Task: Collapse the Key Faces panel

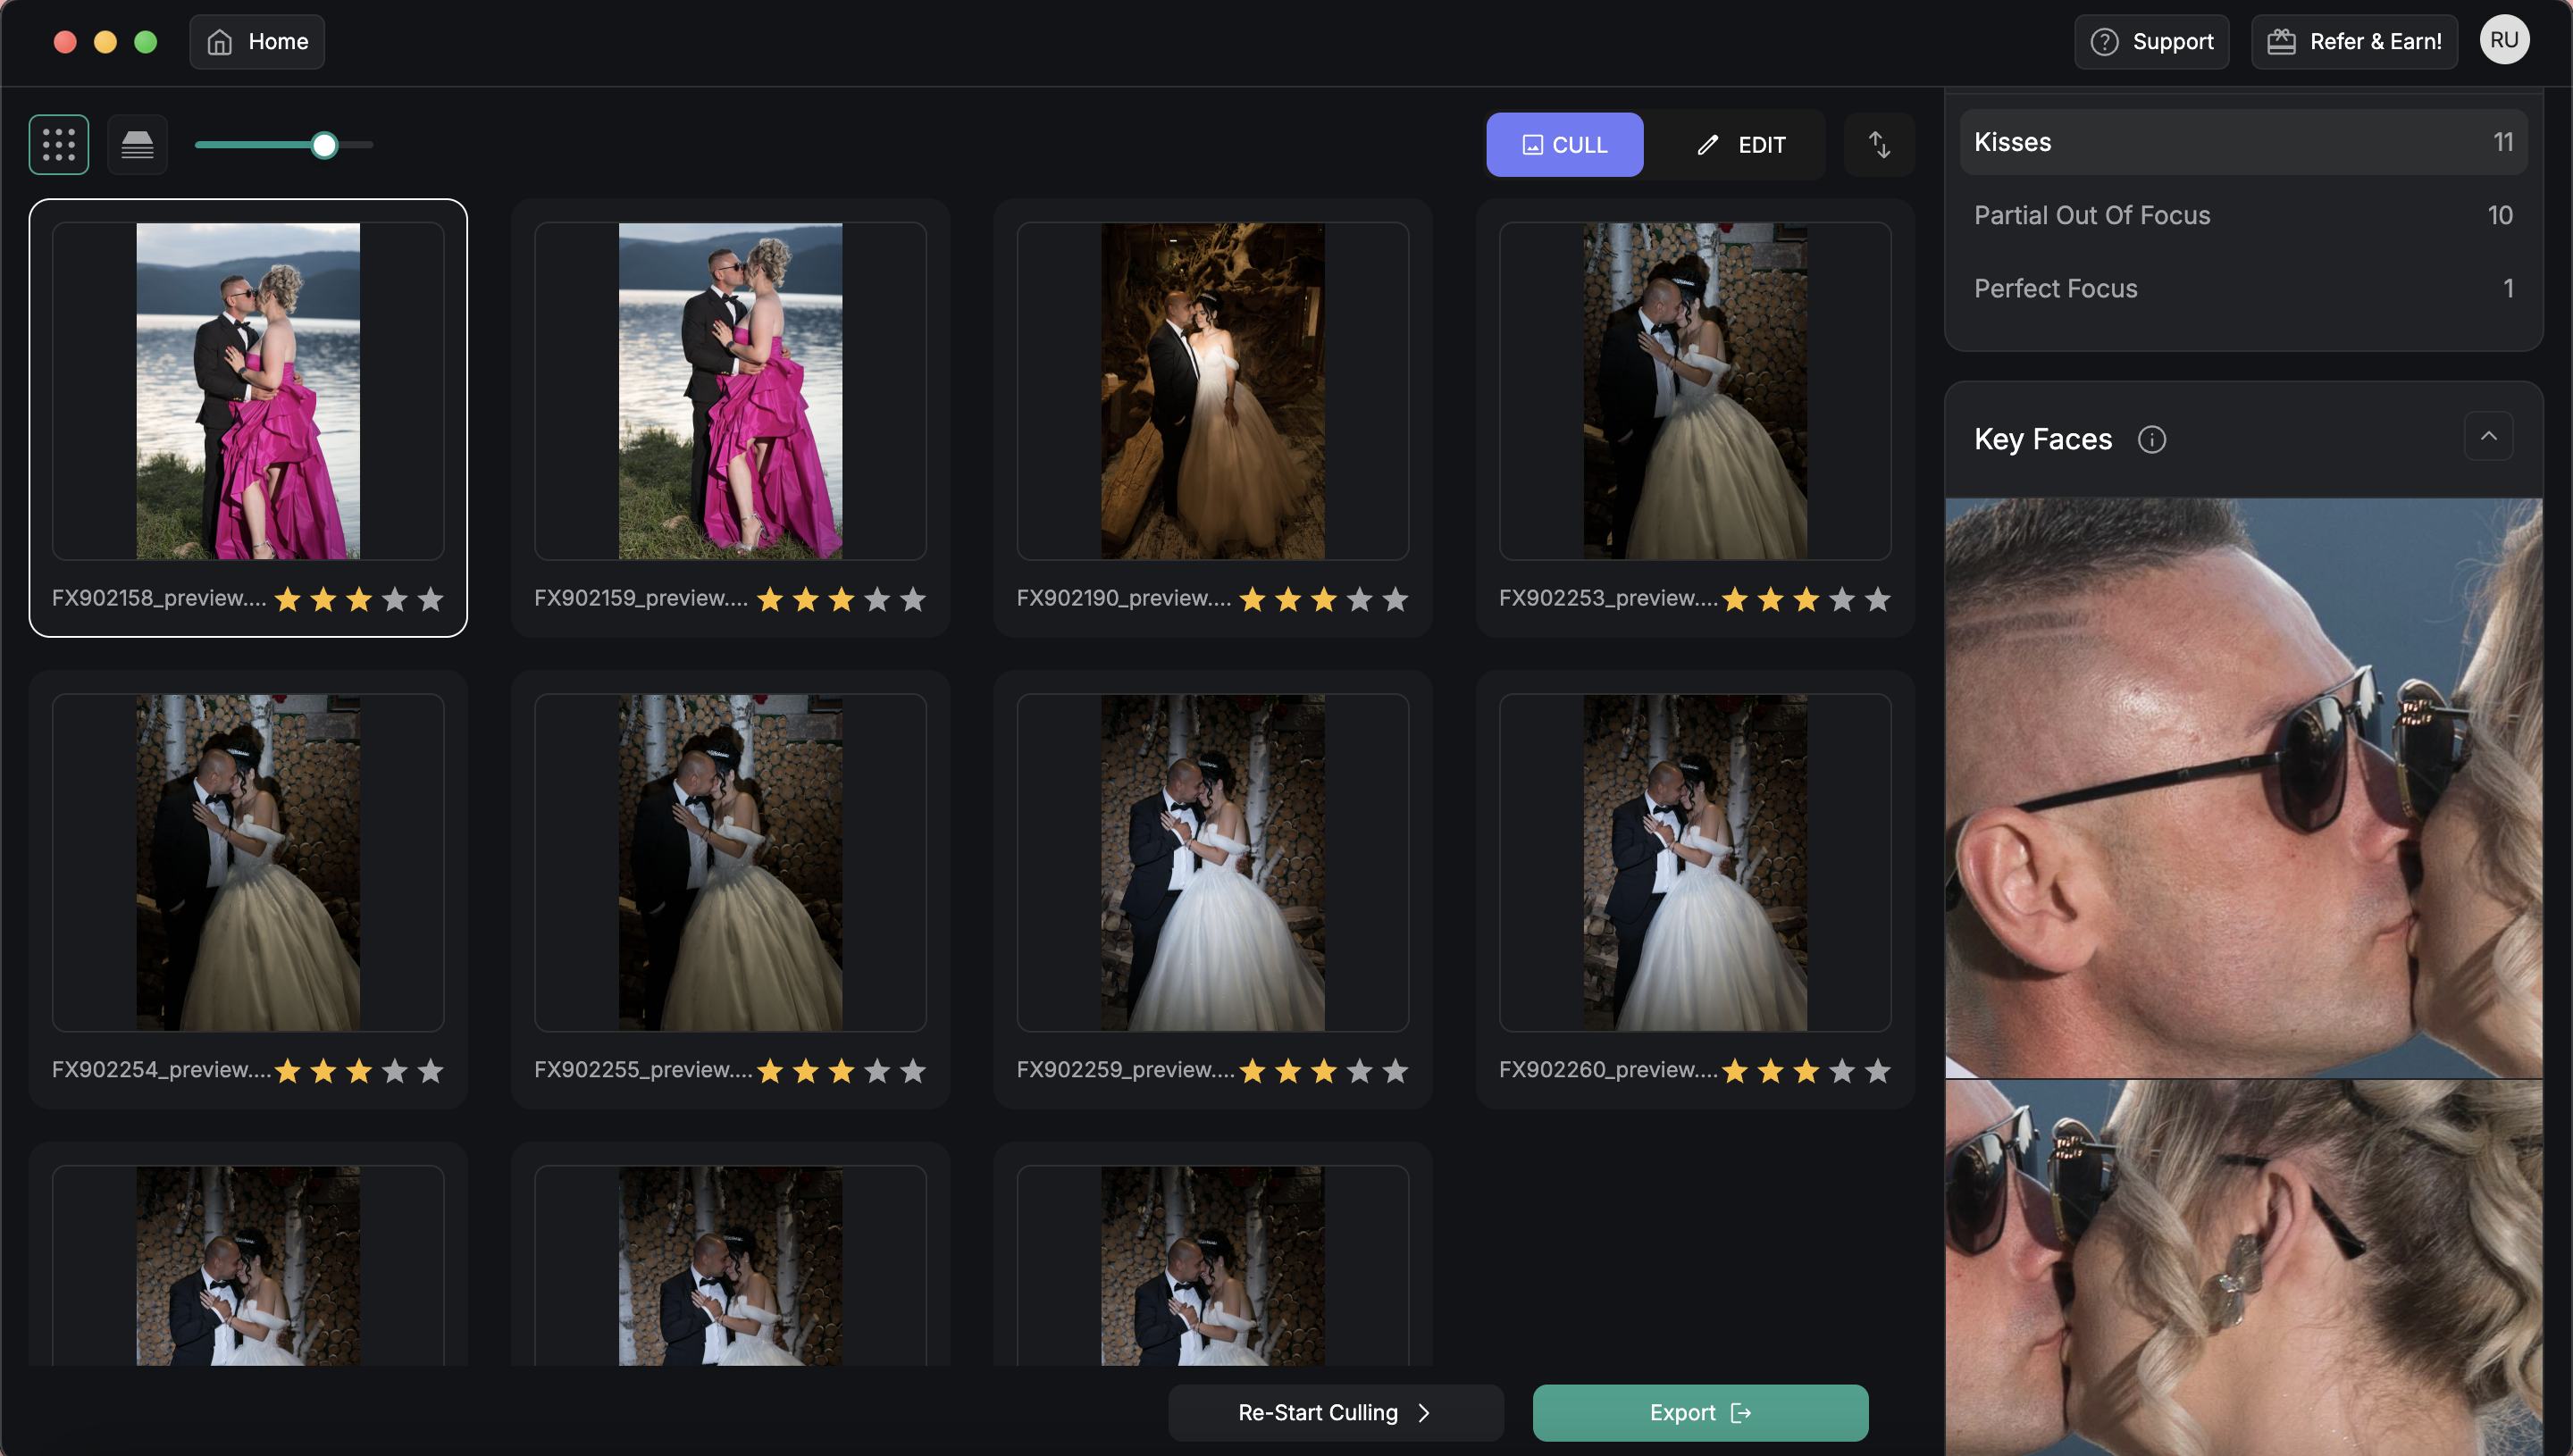Action: (x=2488, y=436)
